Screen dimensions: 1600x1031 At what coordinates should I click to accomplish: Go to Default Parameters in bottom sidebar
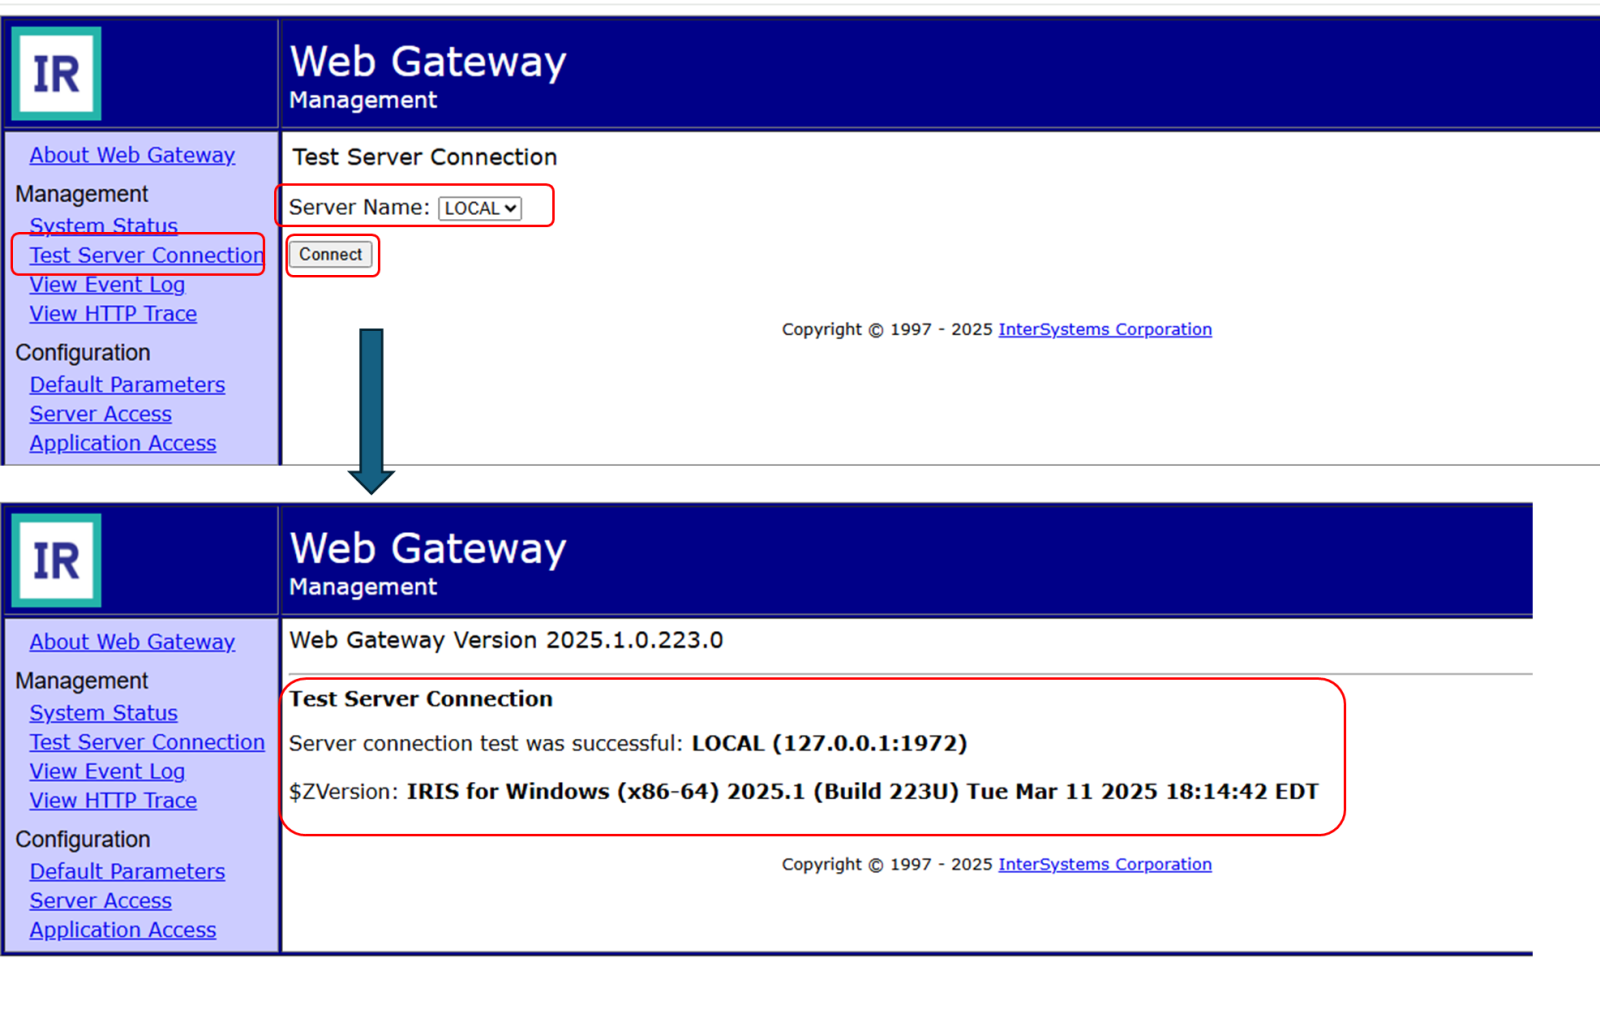(x=127, y=872)
